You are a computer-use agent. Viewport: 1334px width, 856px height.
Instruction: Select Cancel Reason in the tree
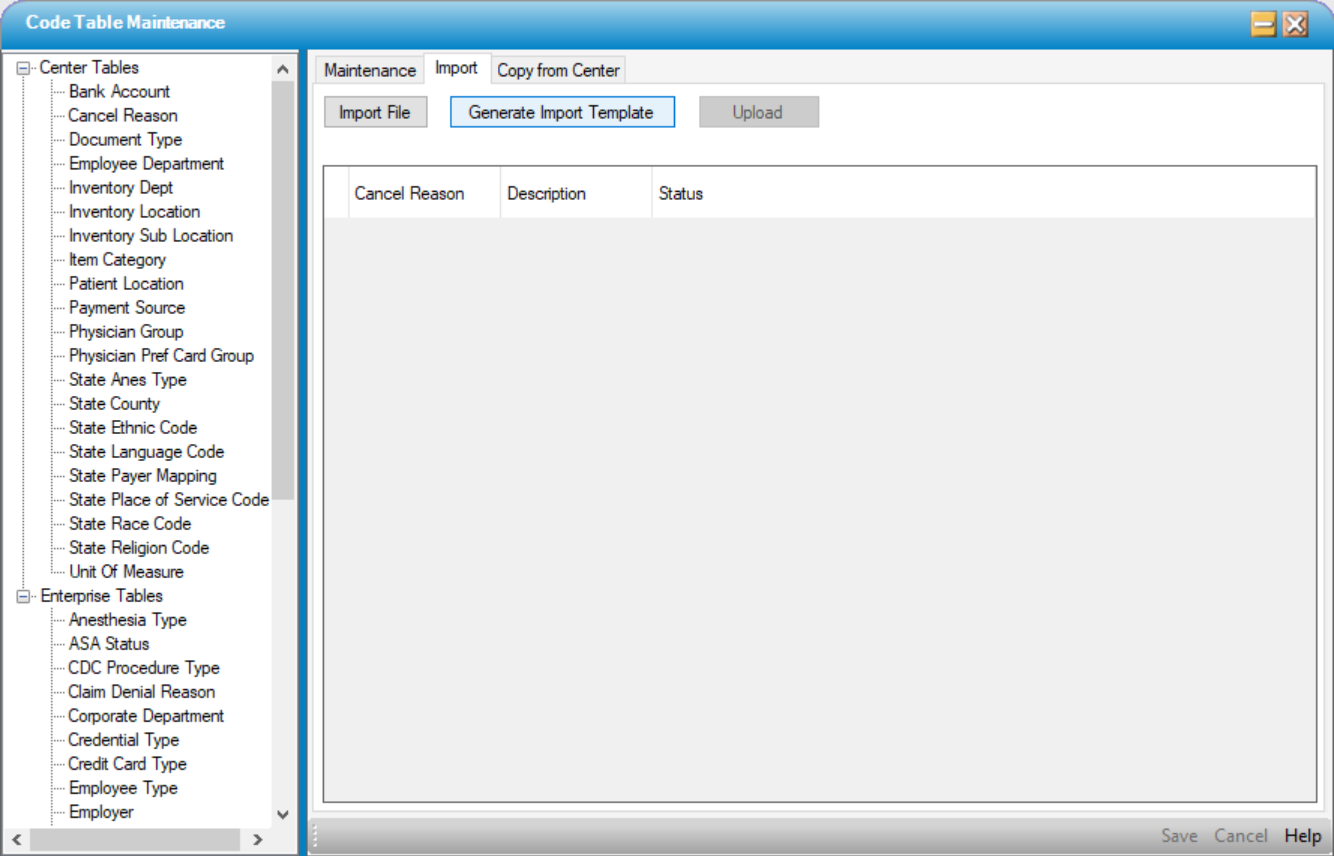[x=122, y=116]
